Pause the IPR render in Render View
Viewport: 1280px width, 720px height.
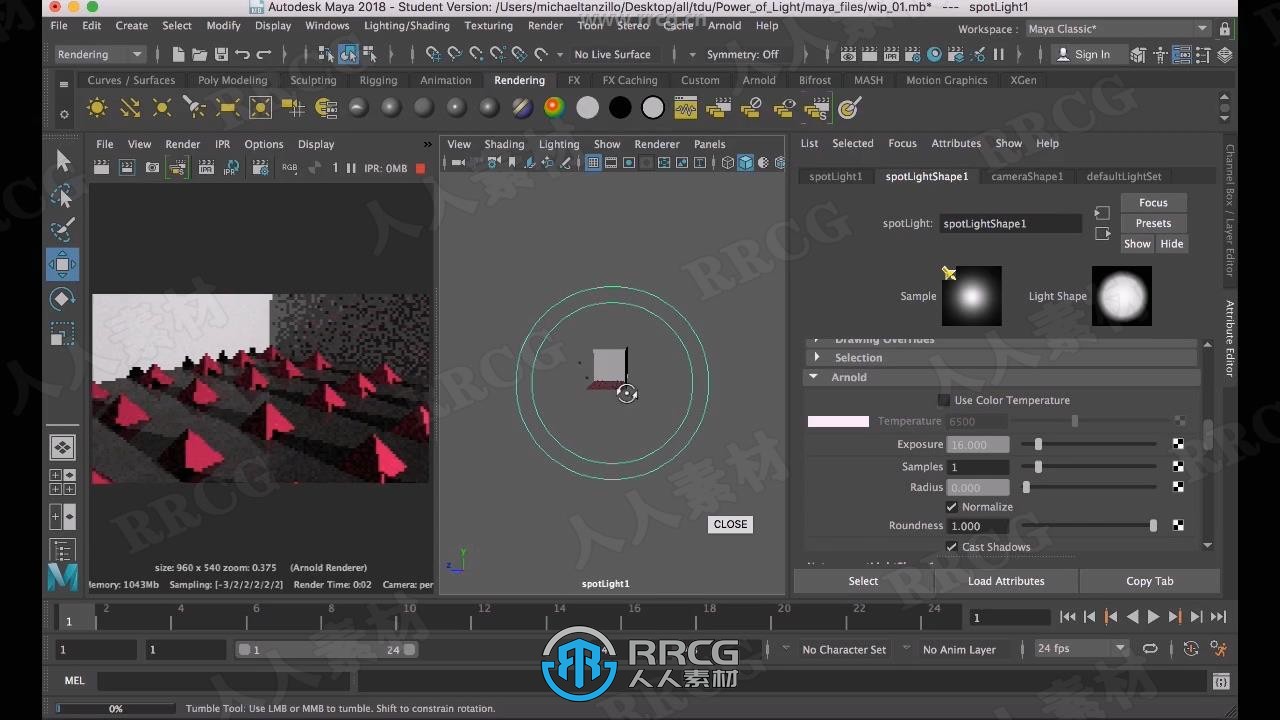tap(351, 168)
